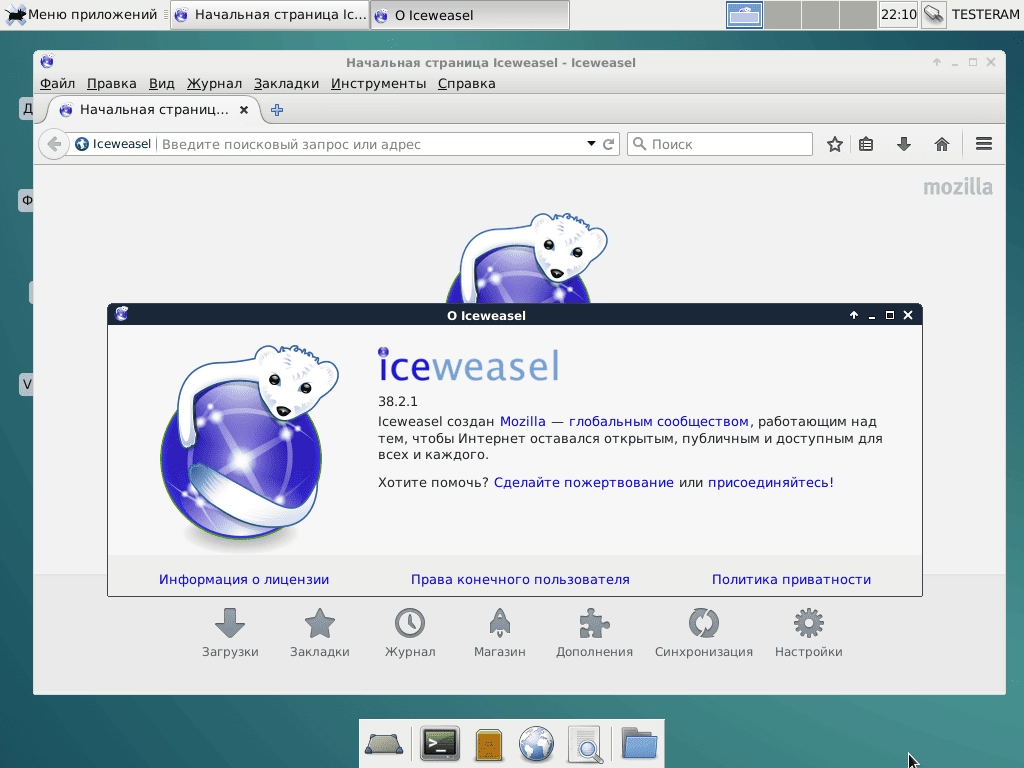Open the Вид menu
This screenshot has width=1024, height=768.
161,84
